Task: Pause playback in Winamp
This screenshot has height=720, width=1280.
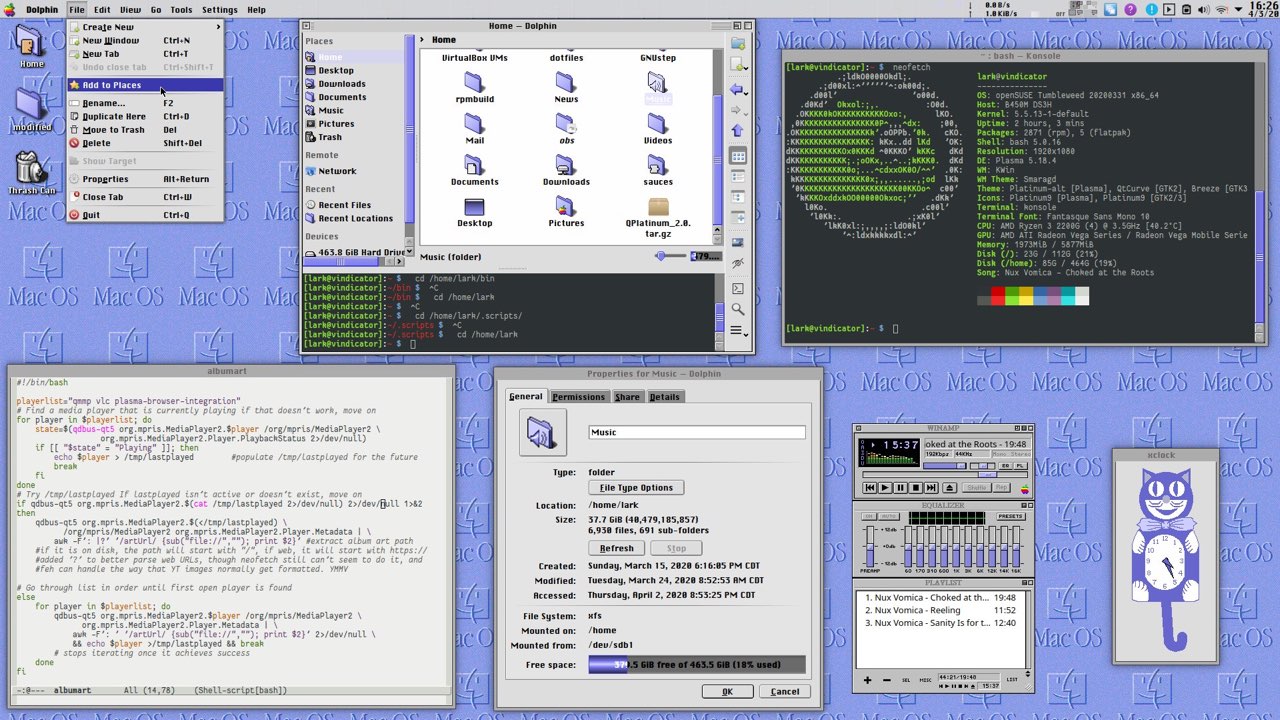Action: pos(900,487)
